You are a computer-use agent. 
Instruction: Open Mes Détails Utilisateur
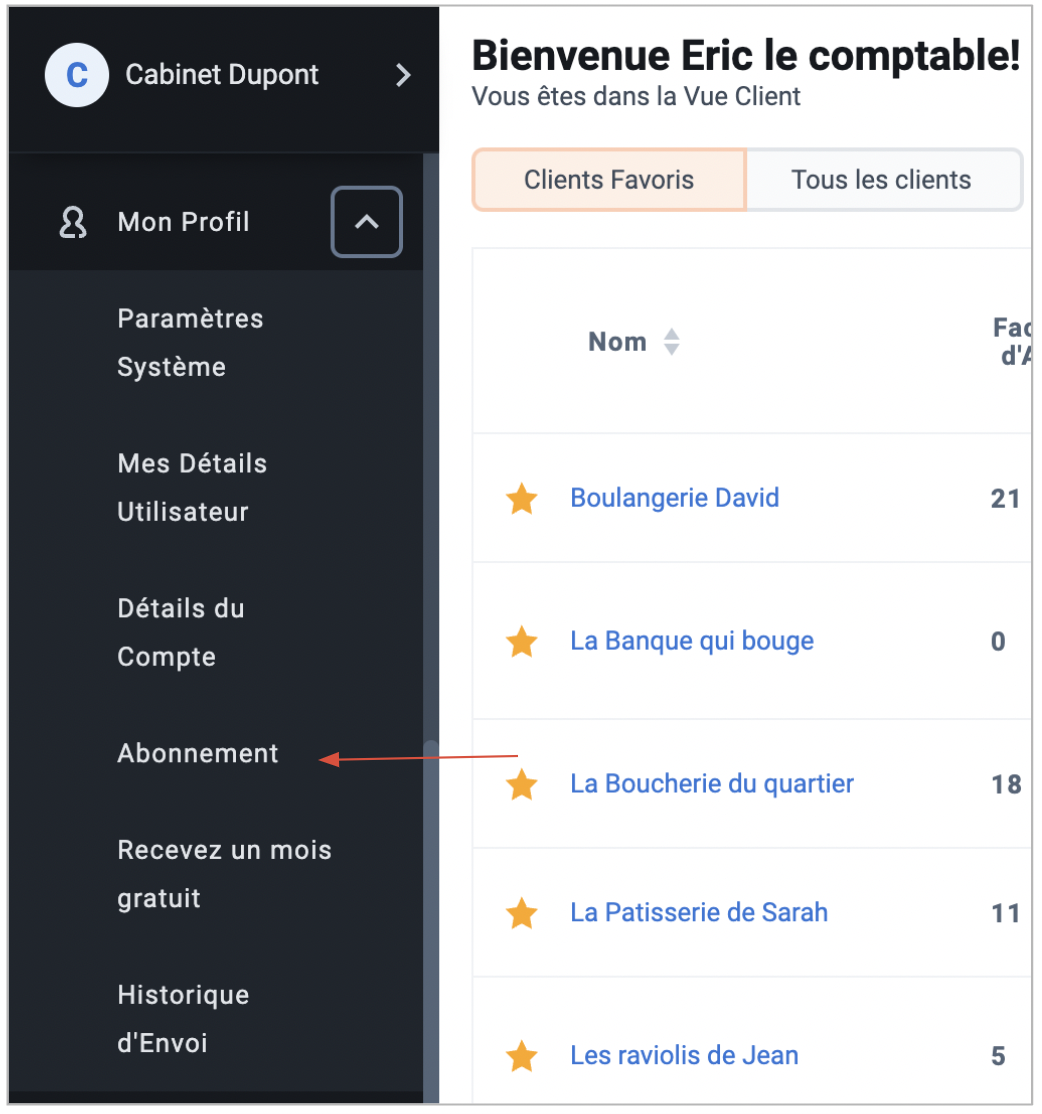click(192, 487)
